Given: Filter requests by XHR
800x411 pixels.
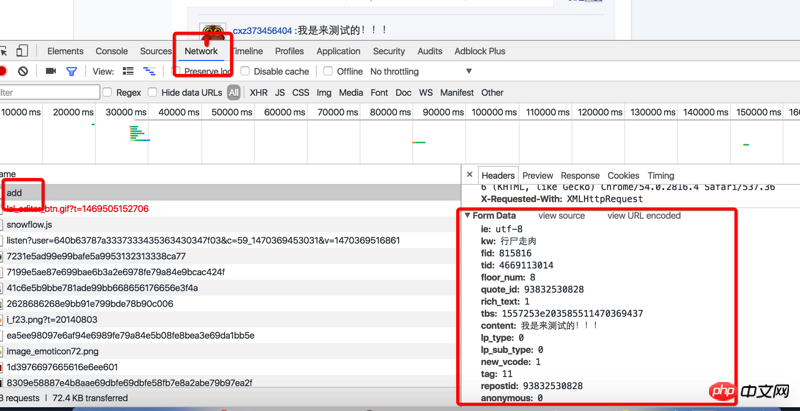Looking at the screenshot, I should (259, 92).
